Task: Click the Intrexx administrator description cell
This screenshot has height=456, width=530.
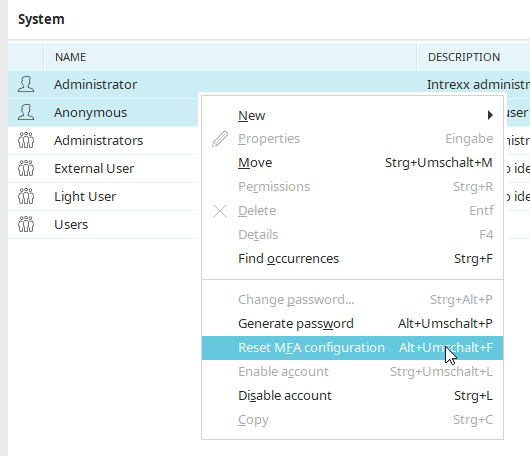Action: pos(478,85)
